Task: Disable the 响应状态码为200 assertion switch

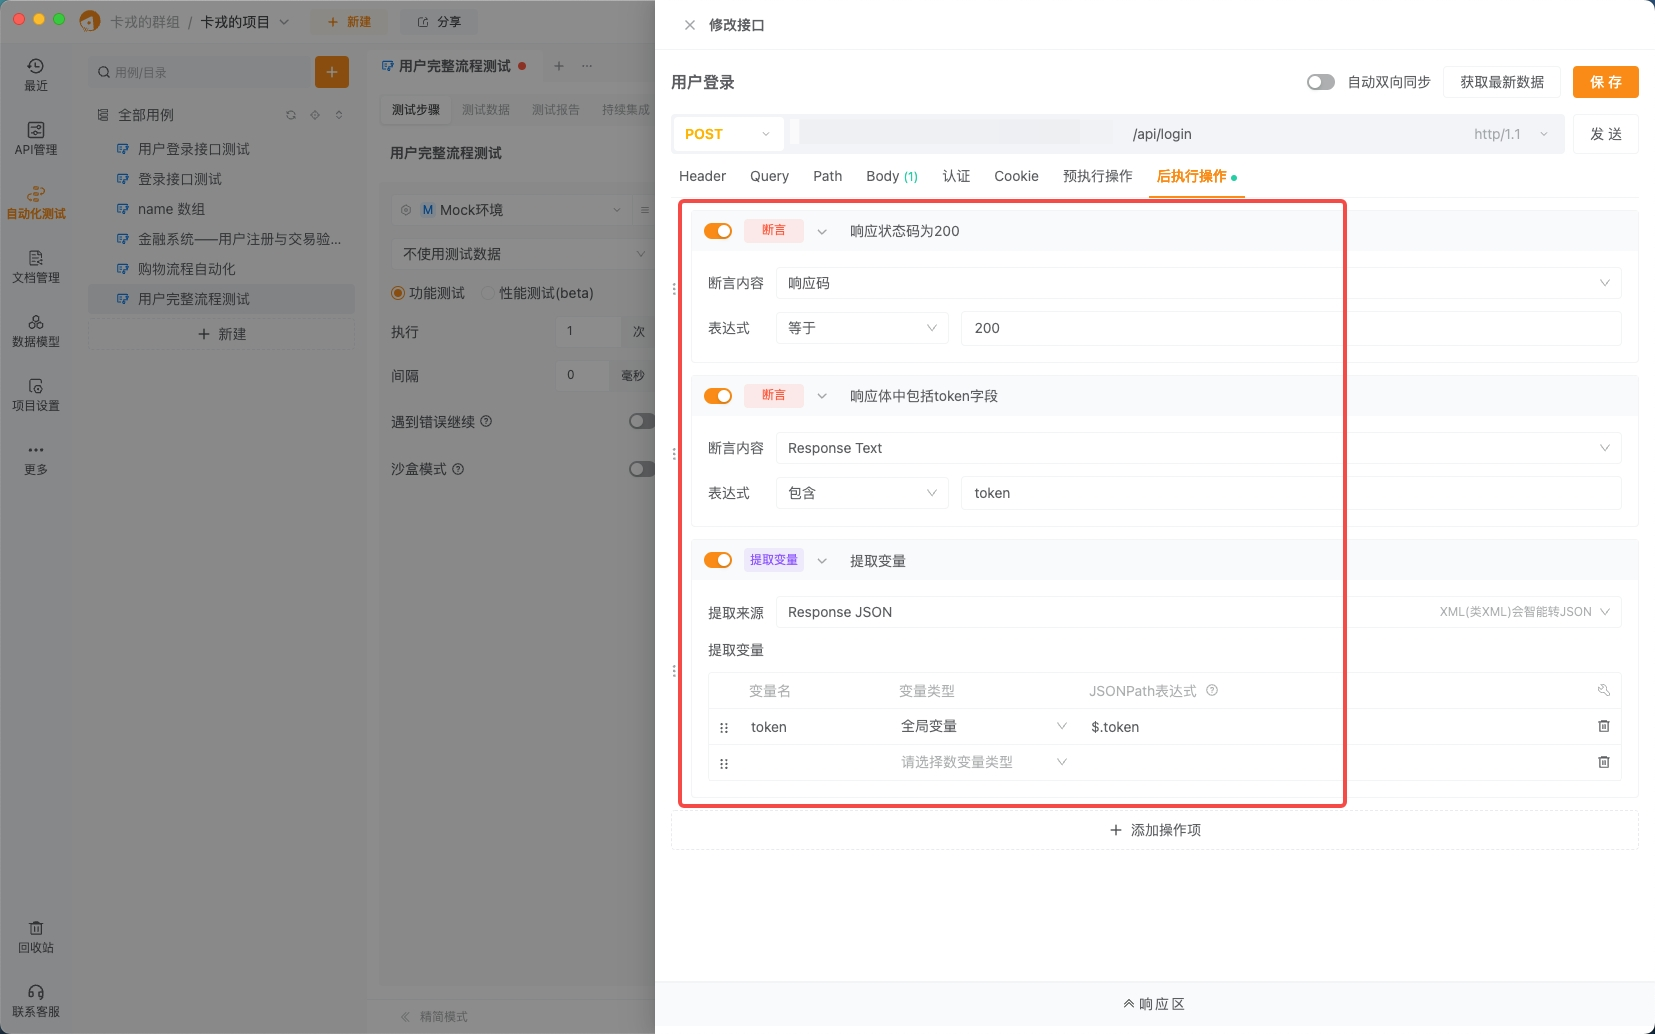Action: coord(718,231)
